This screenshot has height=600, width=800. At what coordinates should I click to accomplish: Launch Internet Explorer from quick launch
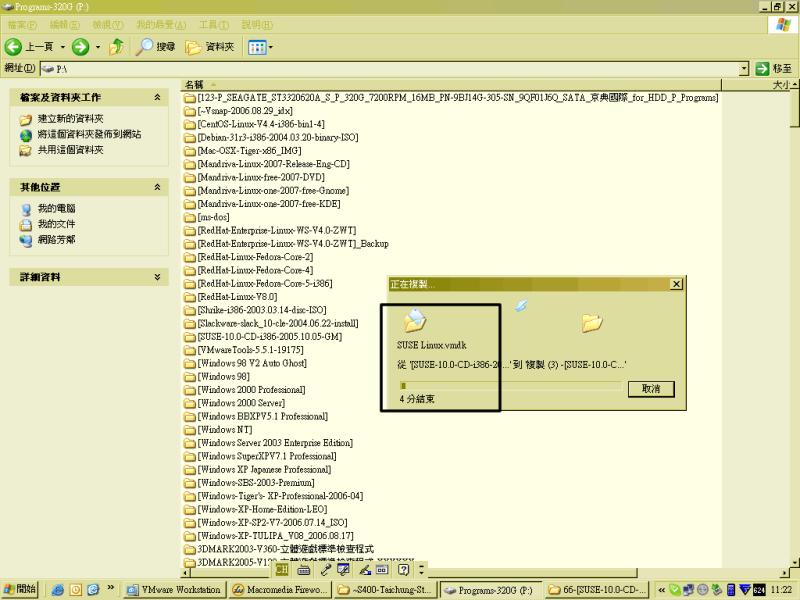[x=58, y=590]
